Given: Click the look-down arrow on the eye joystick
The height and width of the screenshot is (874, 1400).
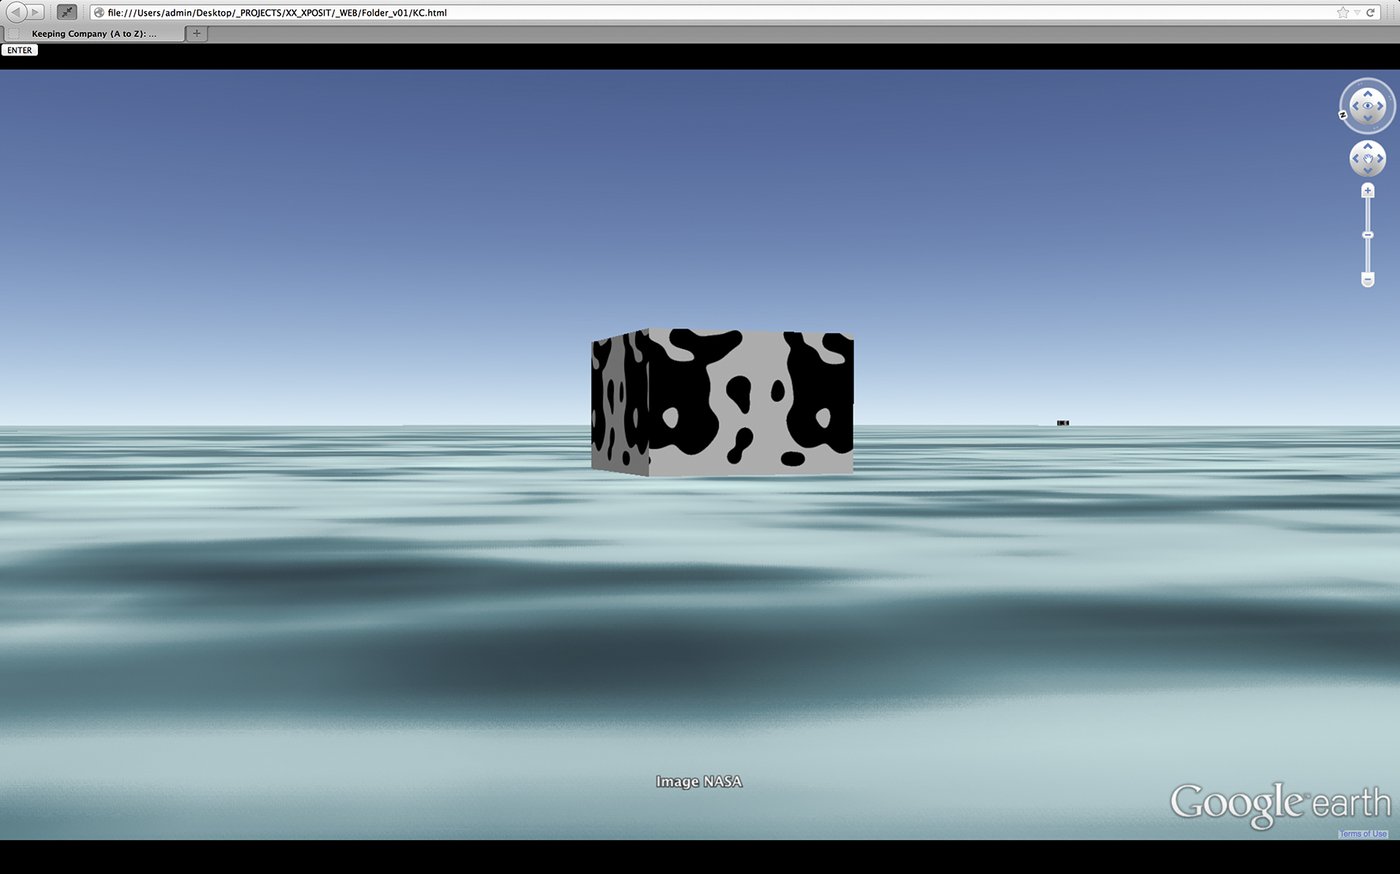Looking at the screenshot, I should [x=1368, y=118].
